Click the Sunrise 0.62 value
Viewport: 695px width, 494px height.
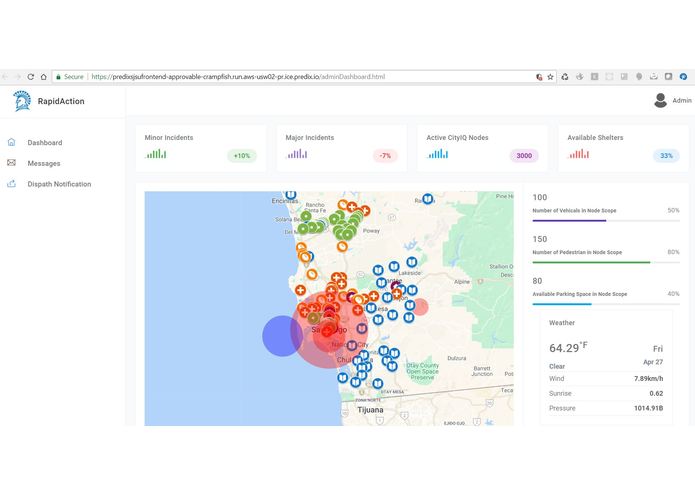click(x=656, y=393)
